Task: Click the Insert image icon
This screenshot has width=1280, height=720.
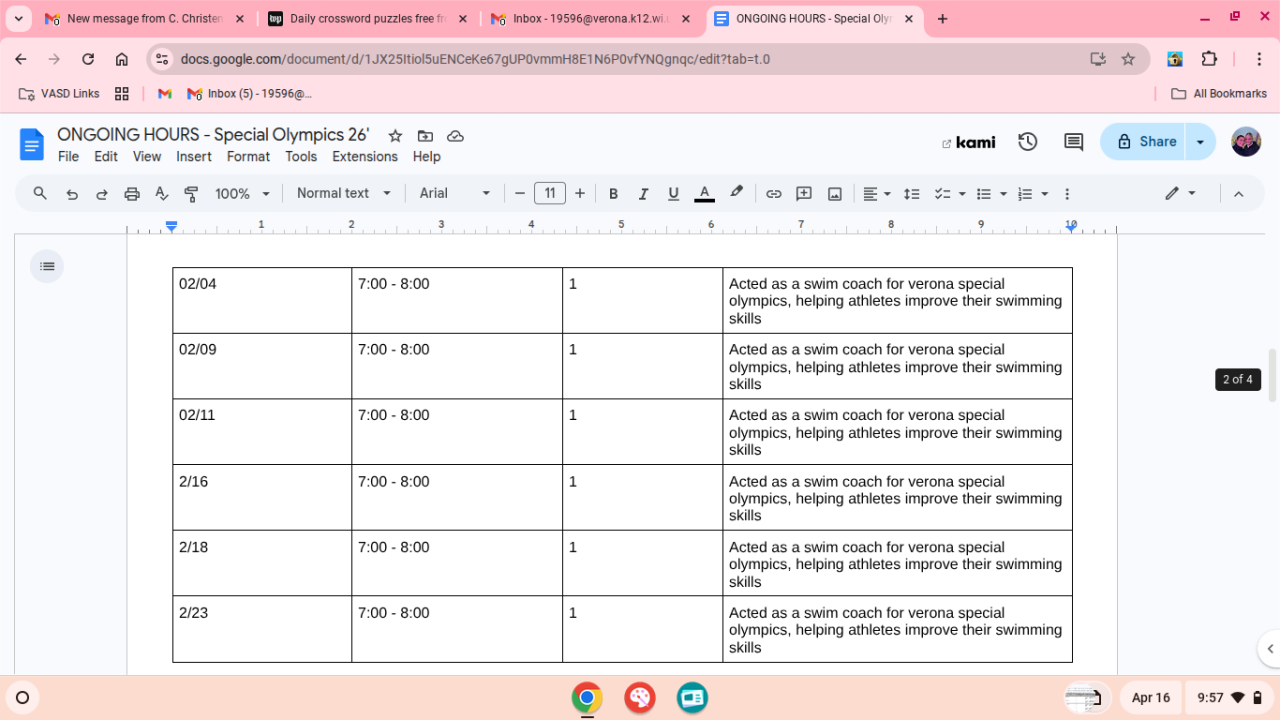Action: [834, 194]
